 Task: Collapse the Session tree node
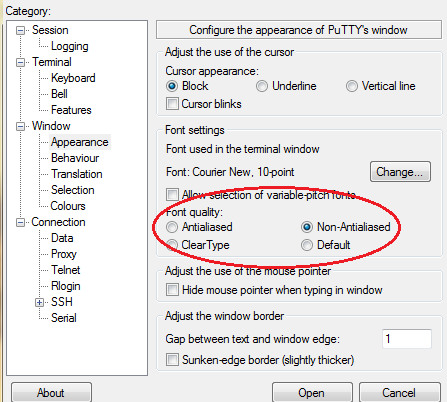click(x=20, y=31)
